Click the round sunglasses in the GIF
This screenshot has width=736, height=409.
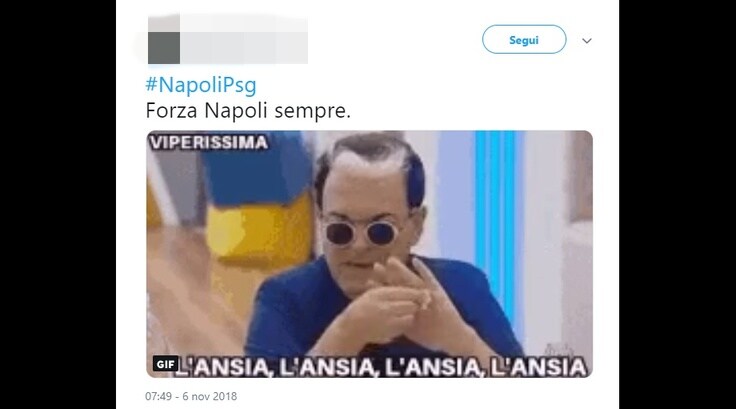point(360,233)
